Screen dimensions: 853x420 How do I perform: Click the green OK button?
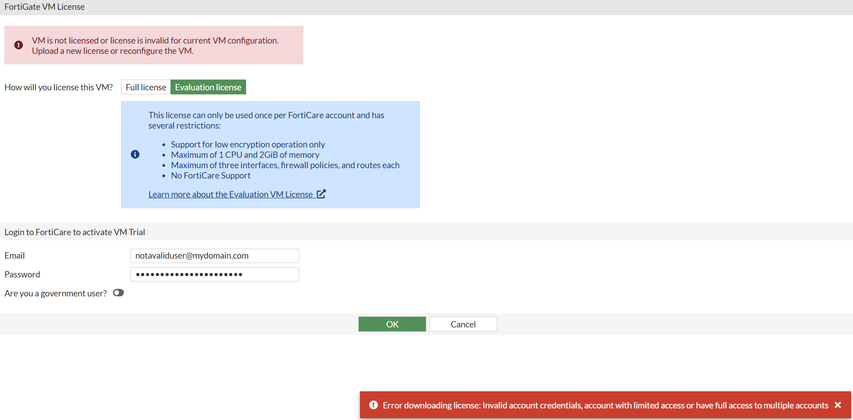tap(392, 324)
